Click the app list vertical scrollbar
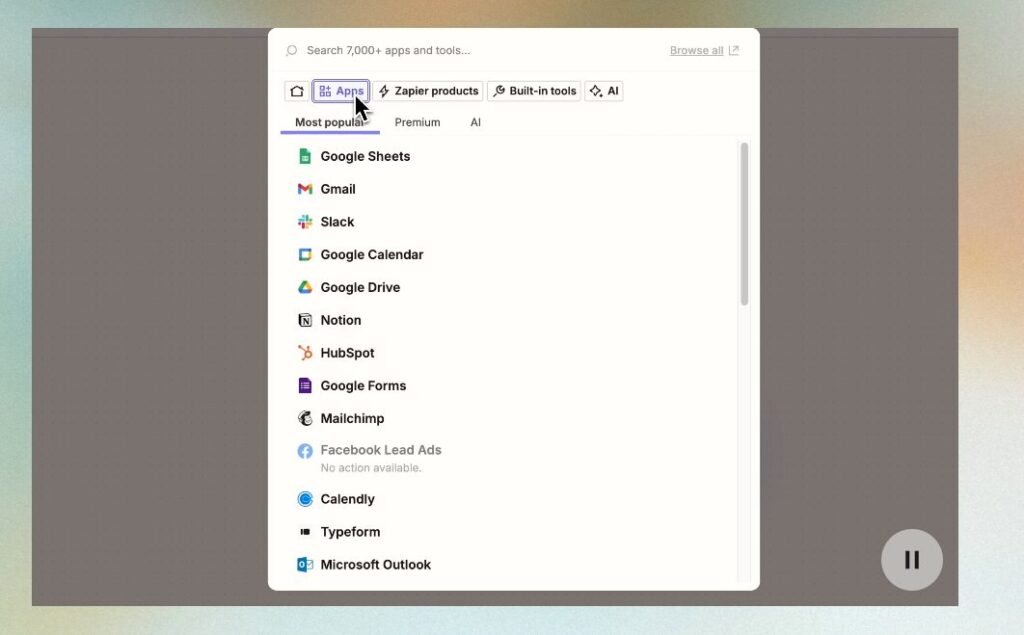The height and width of the screenshot is (635, 1024). pyautogui.click(x=744, y=223)
